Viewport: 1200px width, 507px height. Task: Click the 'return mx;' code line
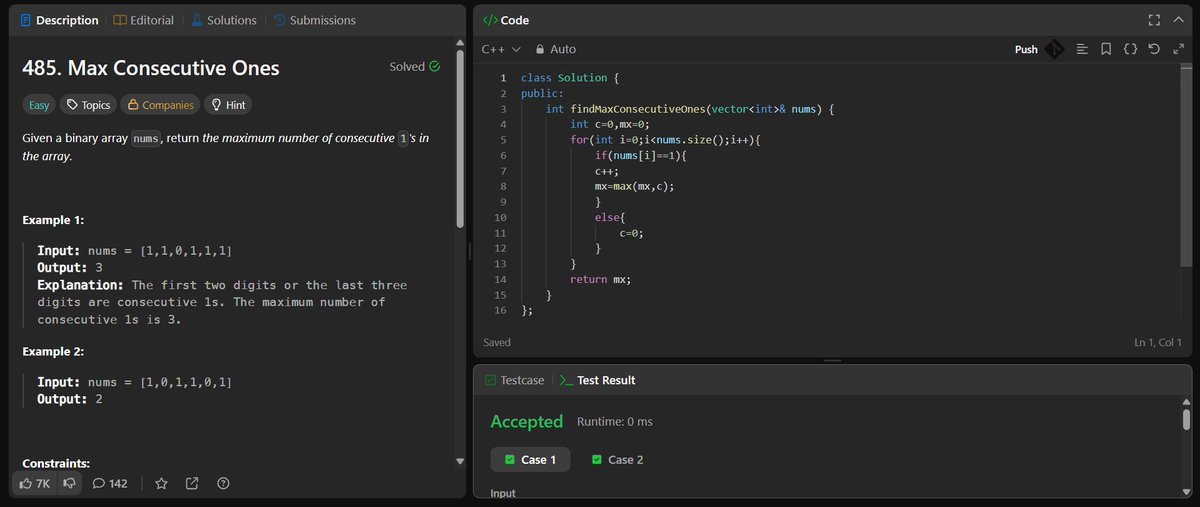(600, 279)
